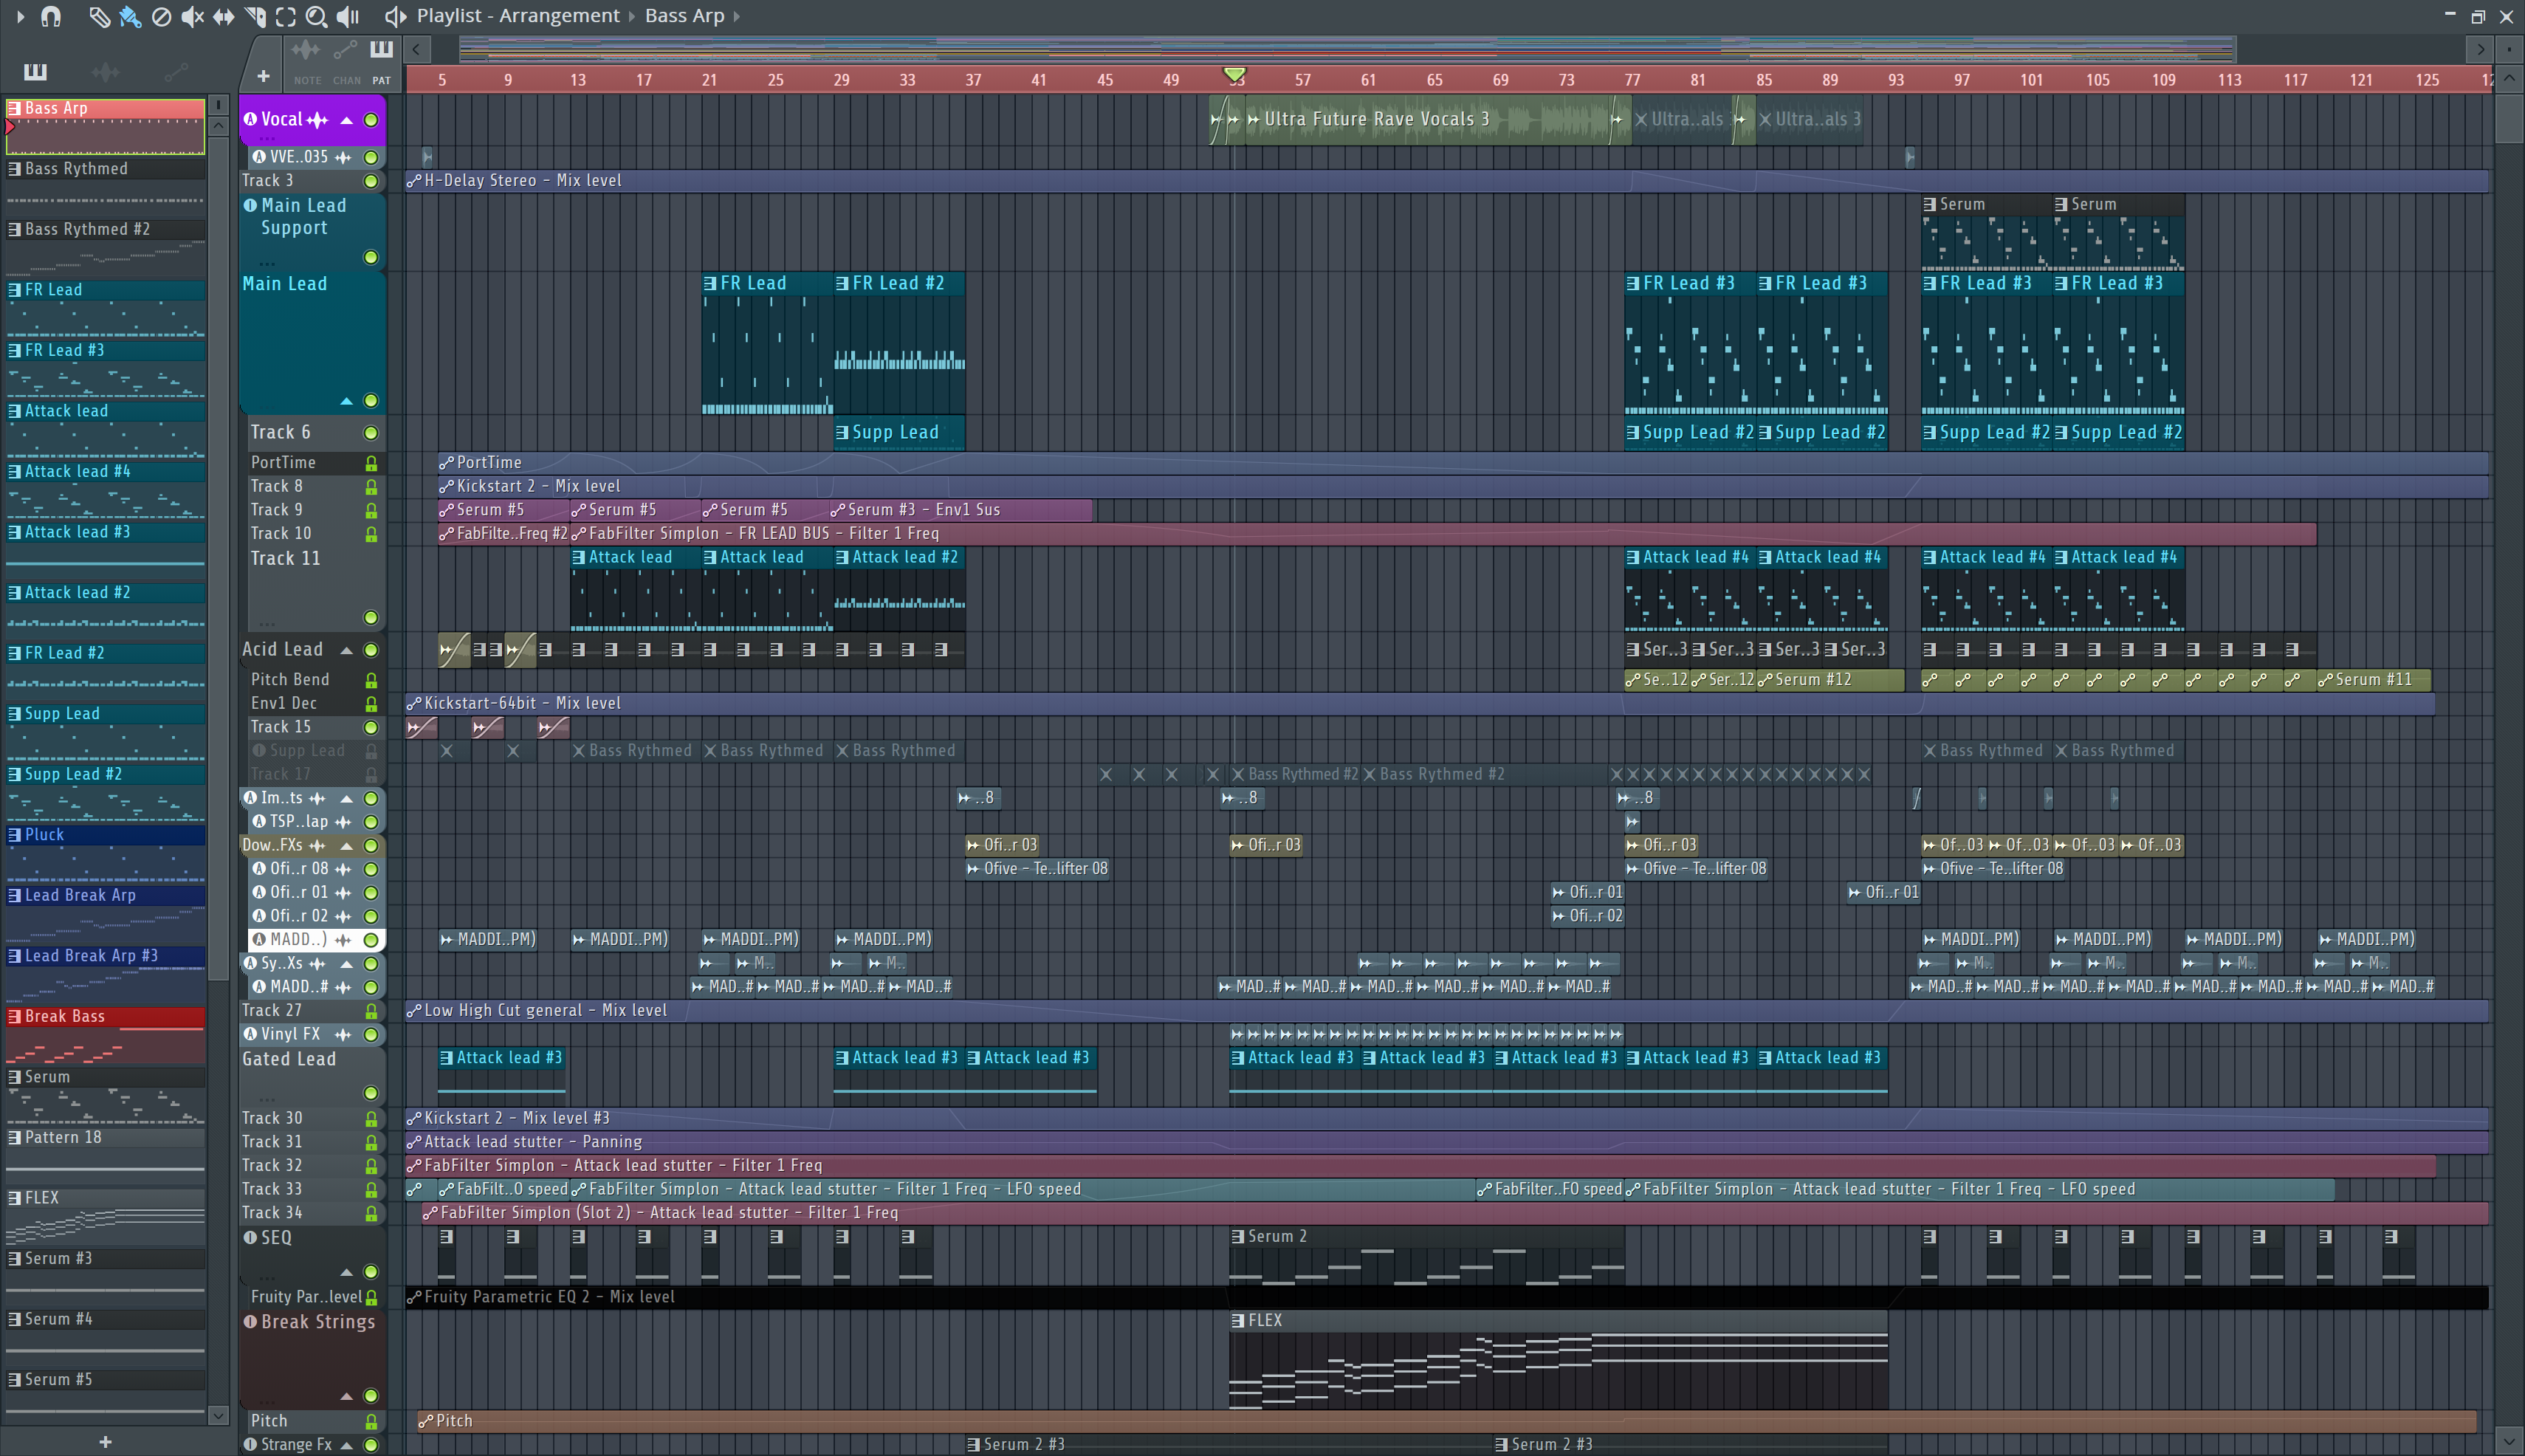Screen dimensions: 2525x1456
Task: Click the plus button above track headers
Action: click(x=263, y=76)
